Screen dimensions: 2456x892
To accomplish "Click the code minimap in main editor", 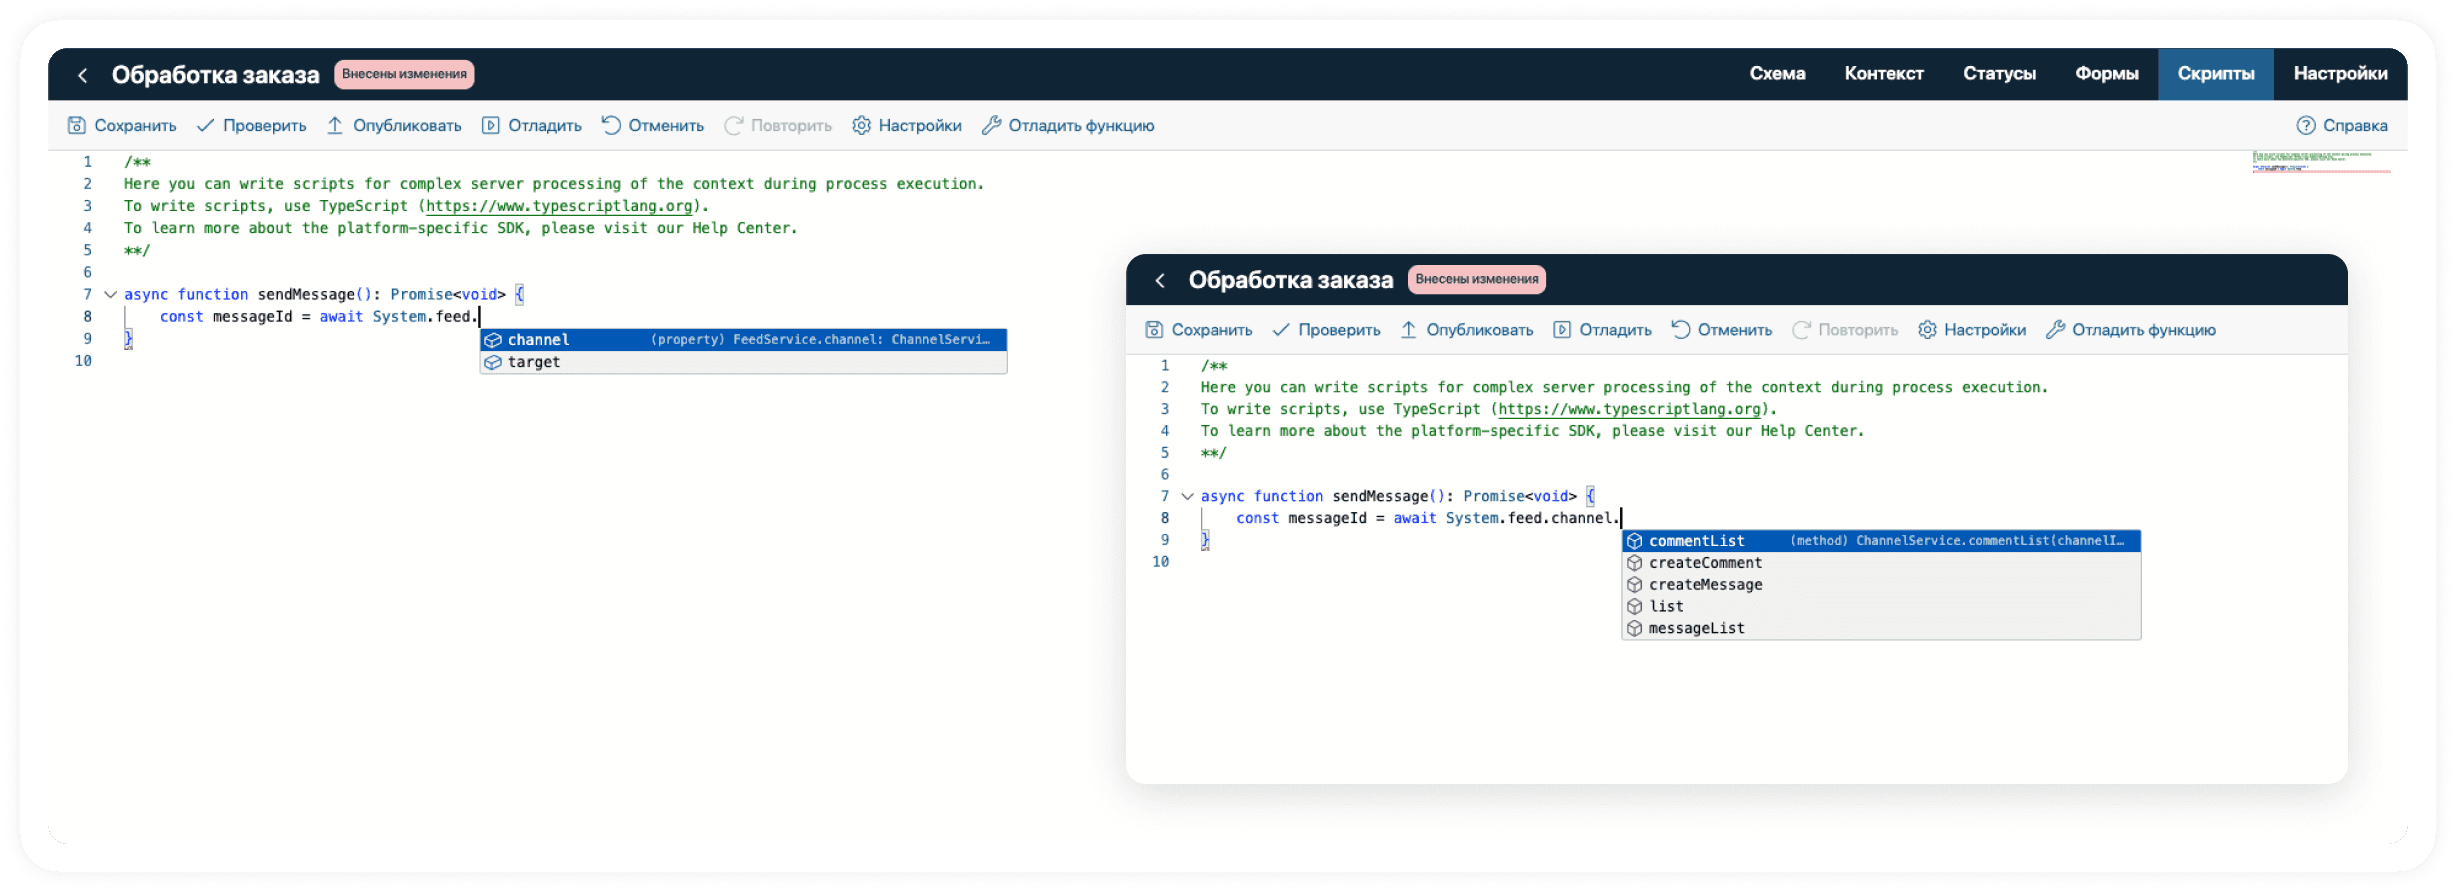I will (x=2320, y=162).
